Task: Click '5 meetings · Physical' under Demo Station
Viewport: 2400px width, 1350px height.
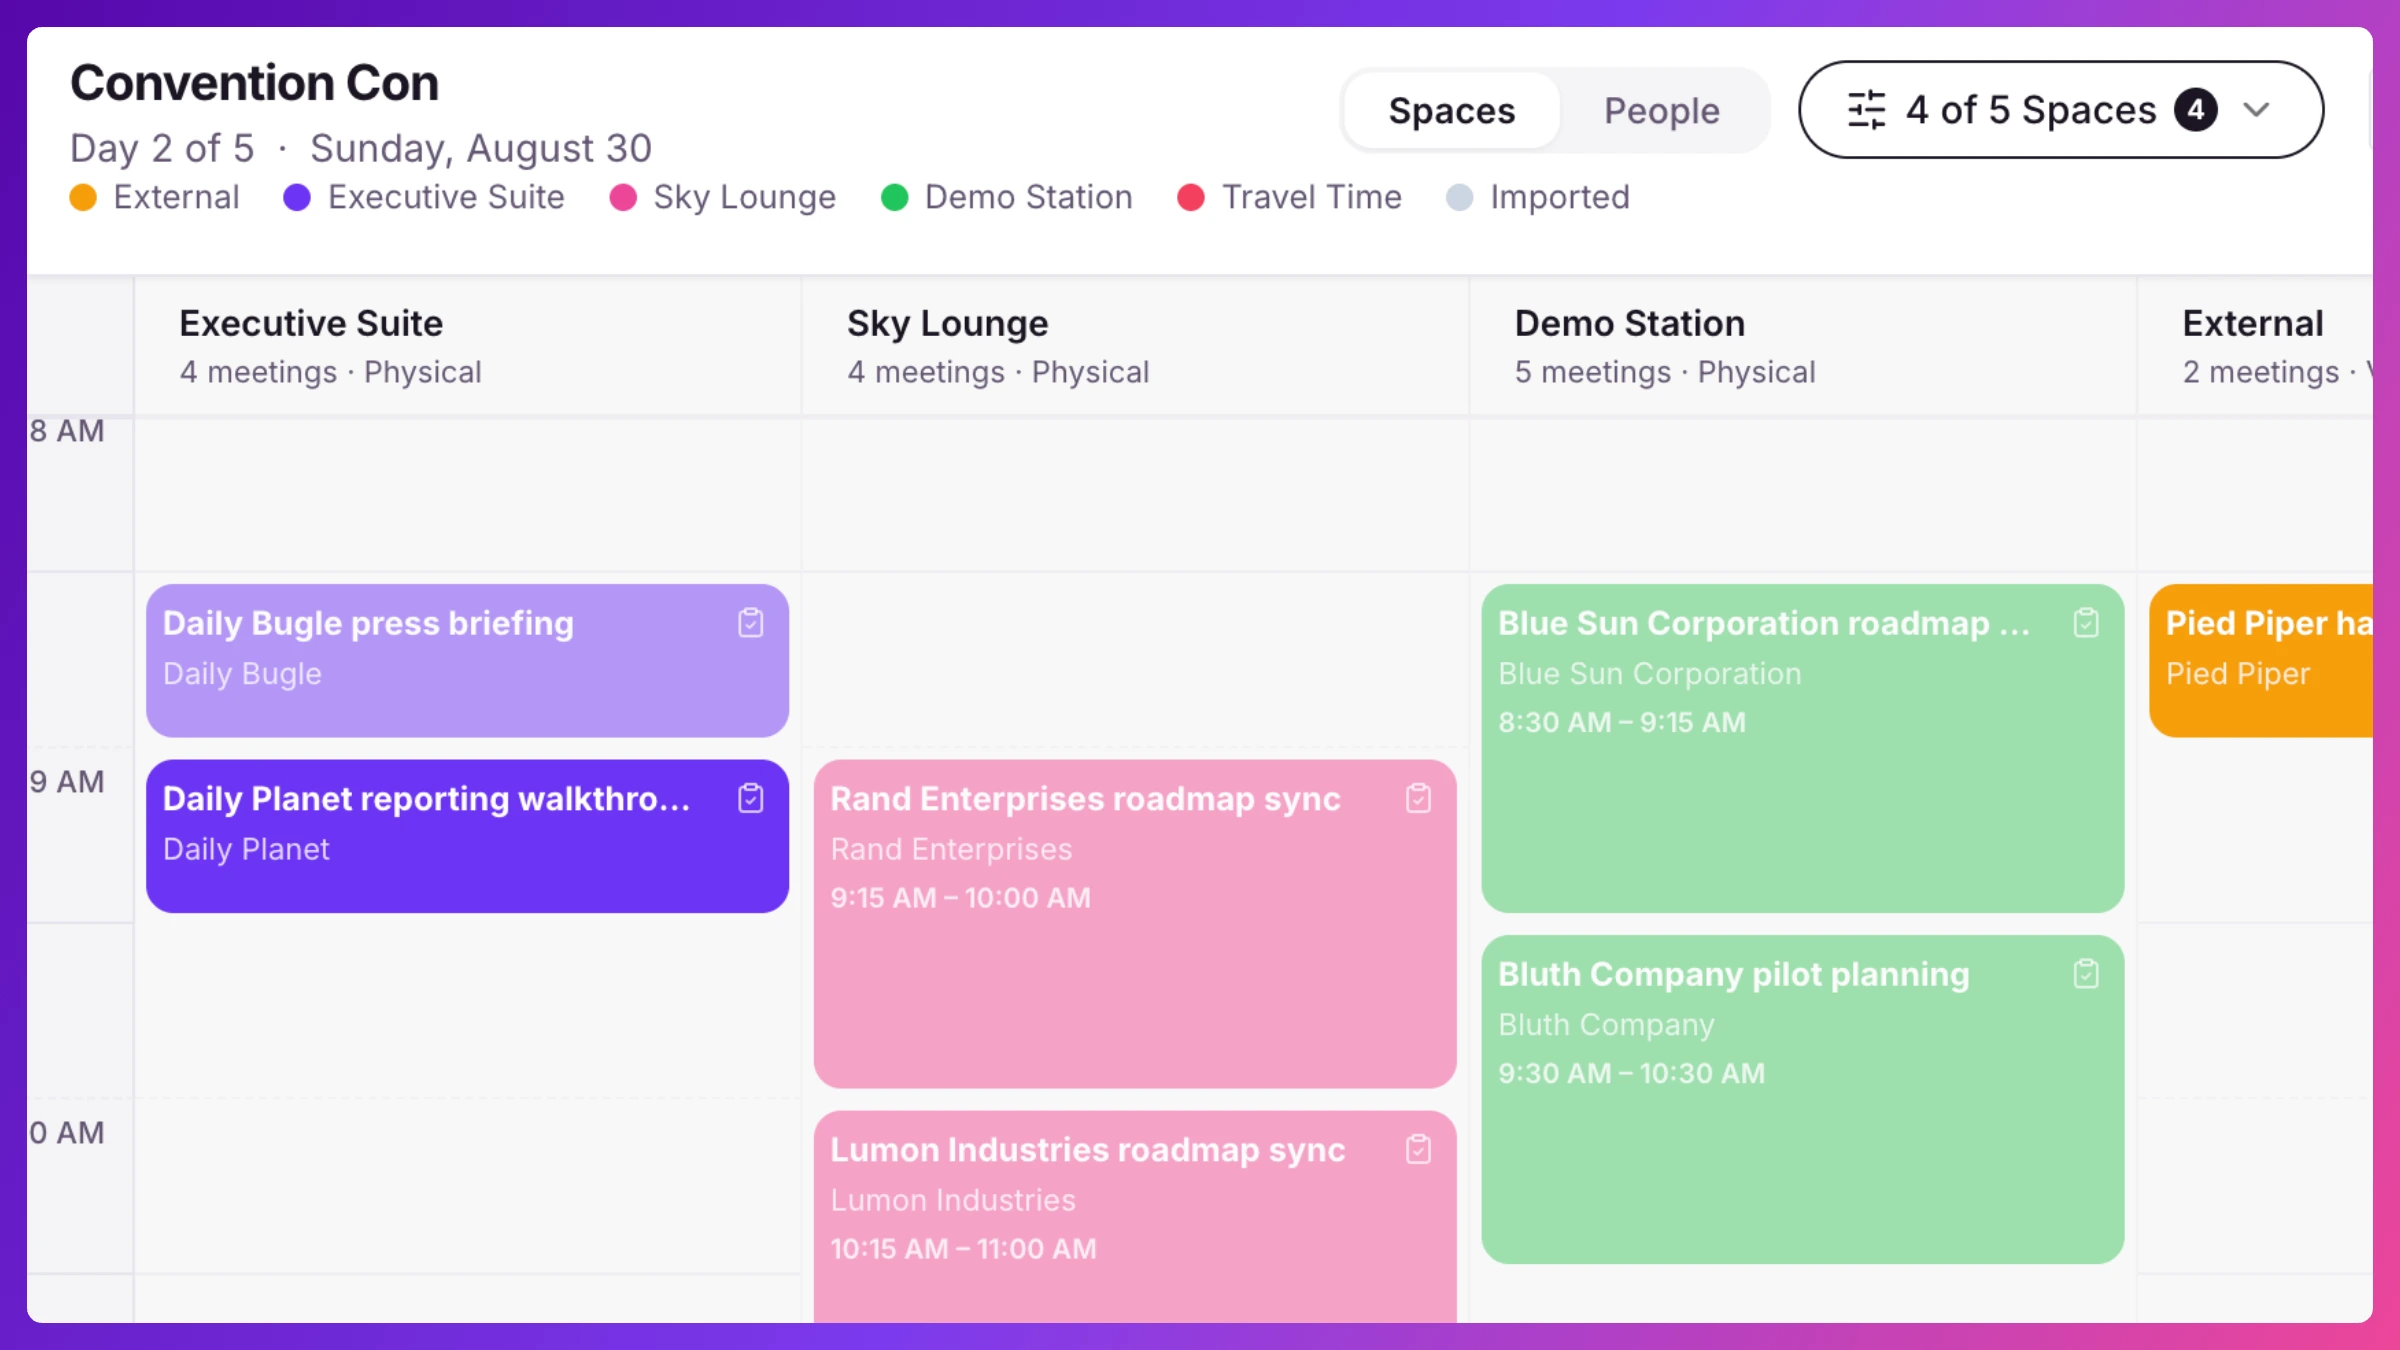Action: [x=1665, y=372]
